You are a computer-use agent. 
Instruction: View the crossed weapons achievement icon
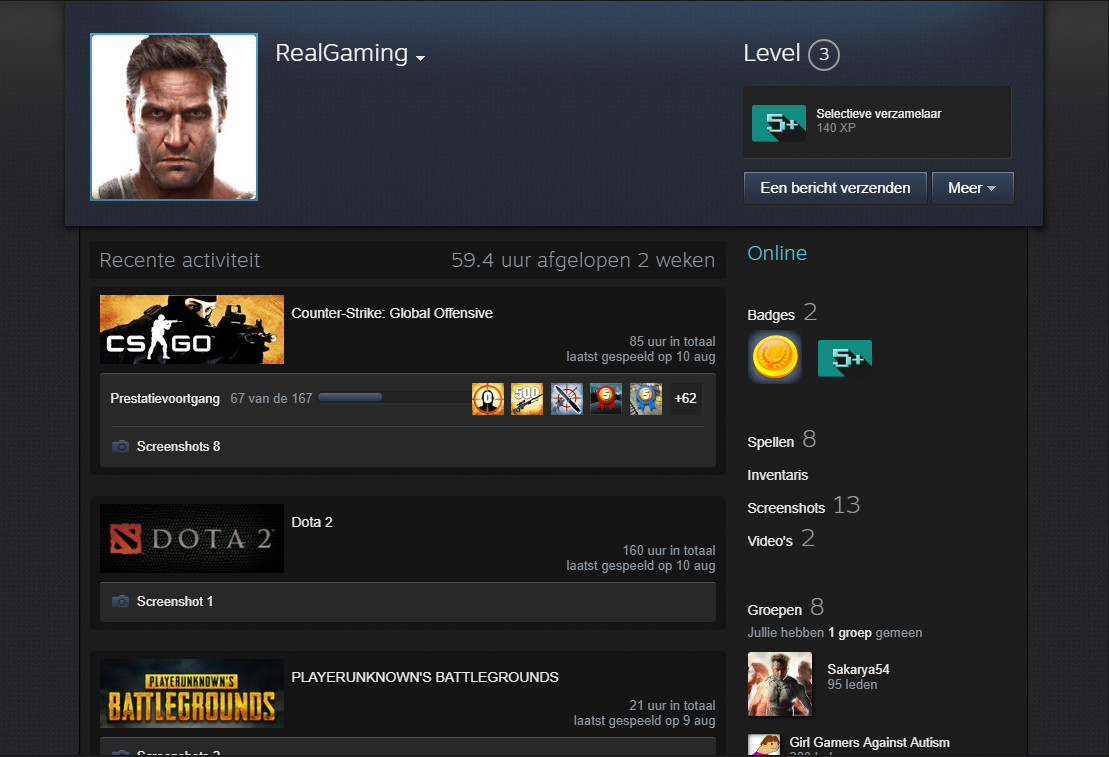(x=567, y=399)
